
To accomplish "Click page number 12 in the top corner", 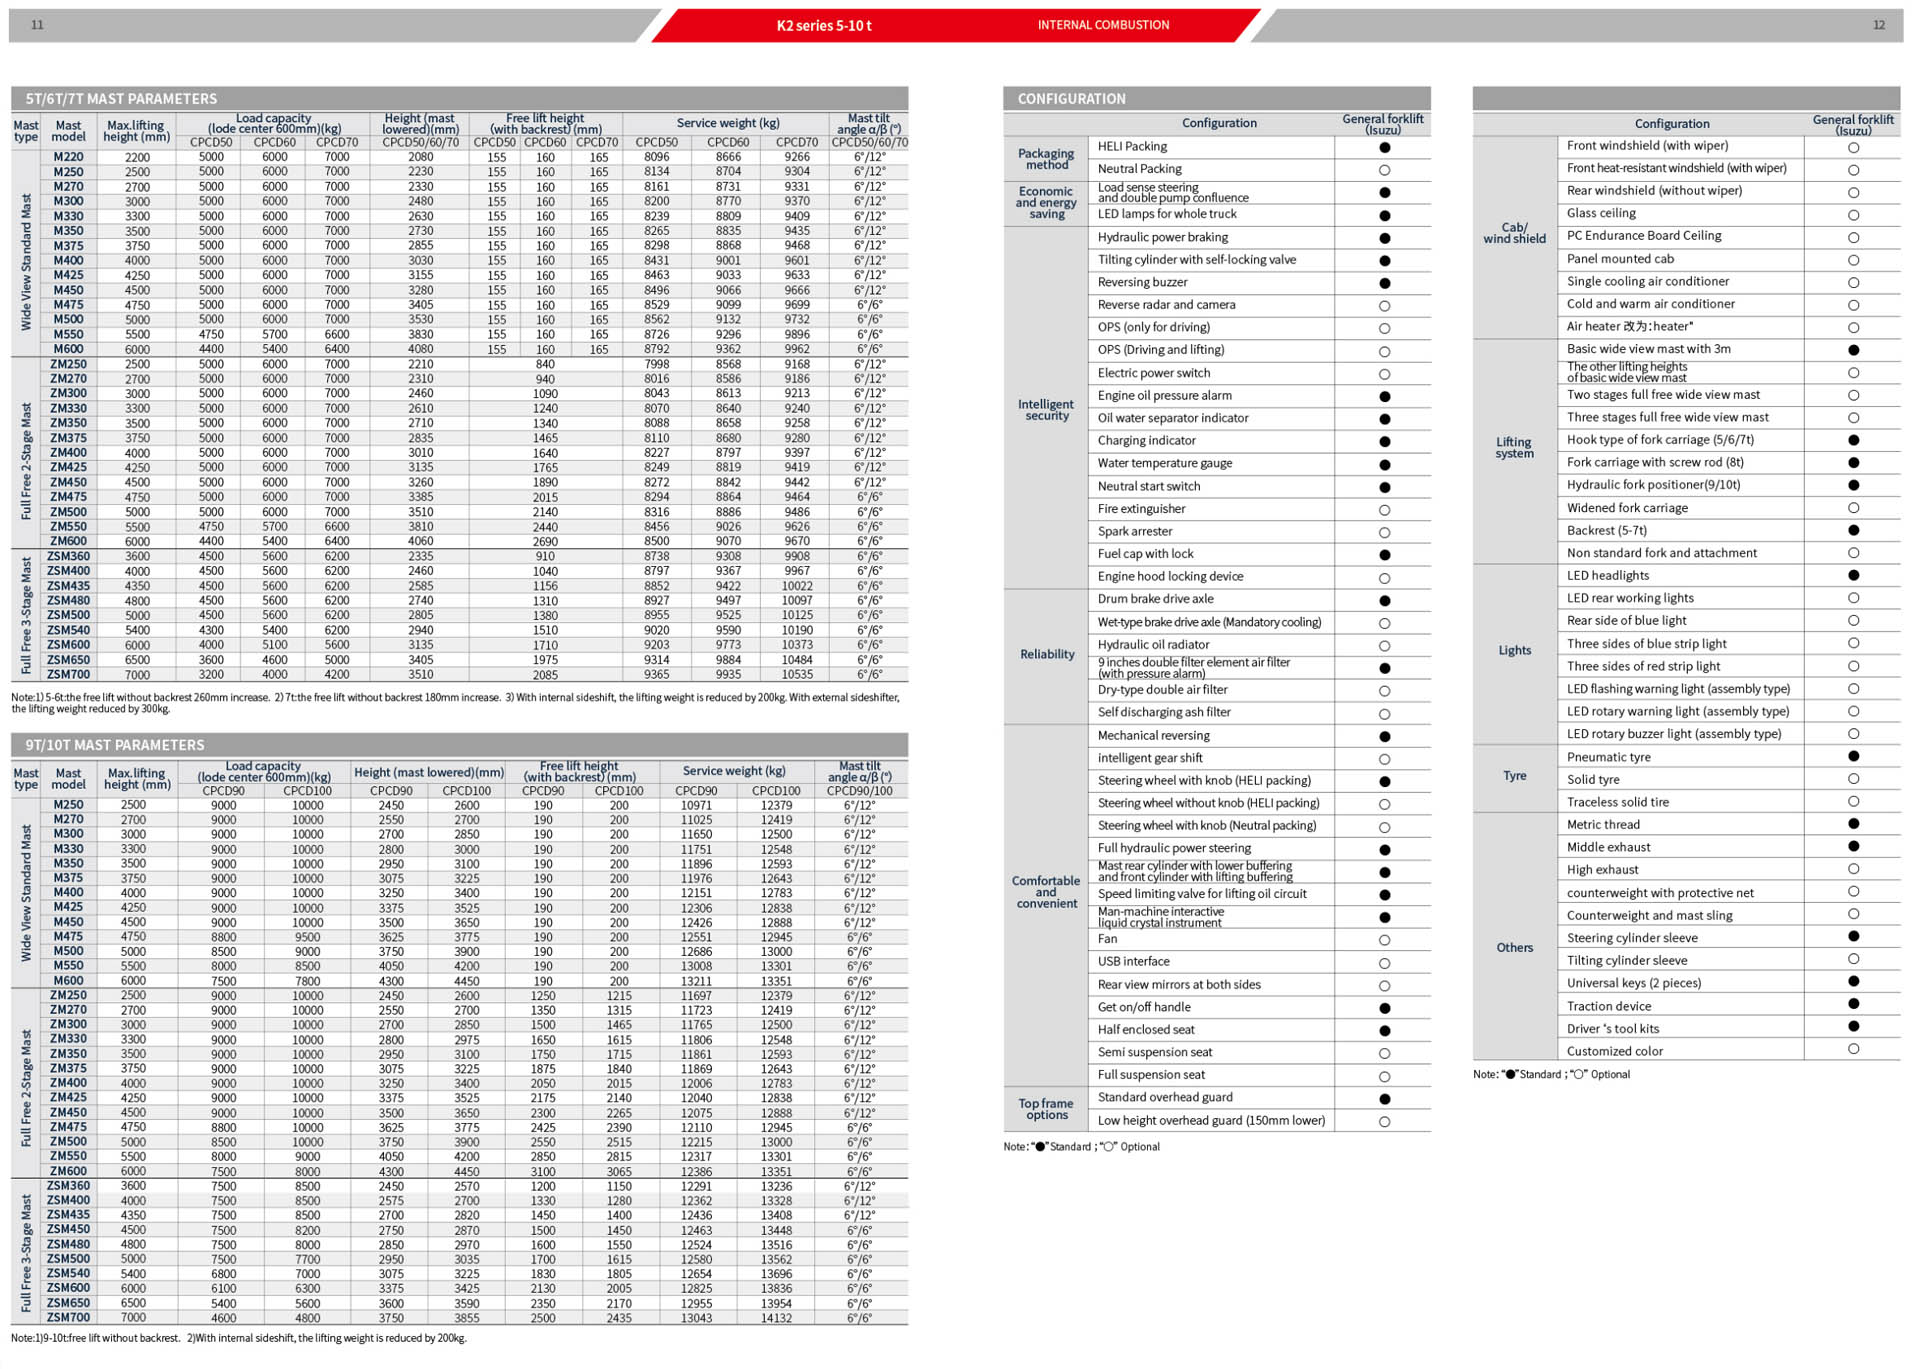I will click(1878, 25).
